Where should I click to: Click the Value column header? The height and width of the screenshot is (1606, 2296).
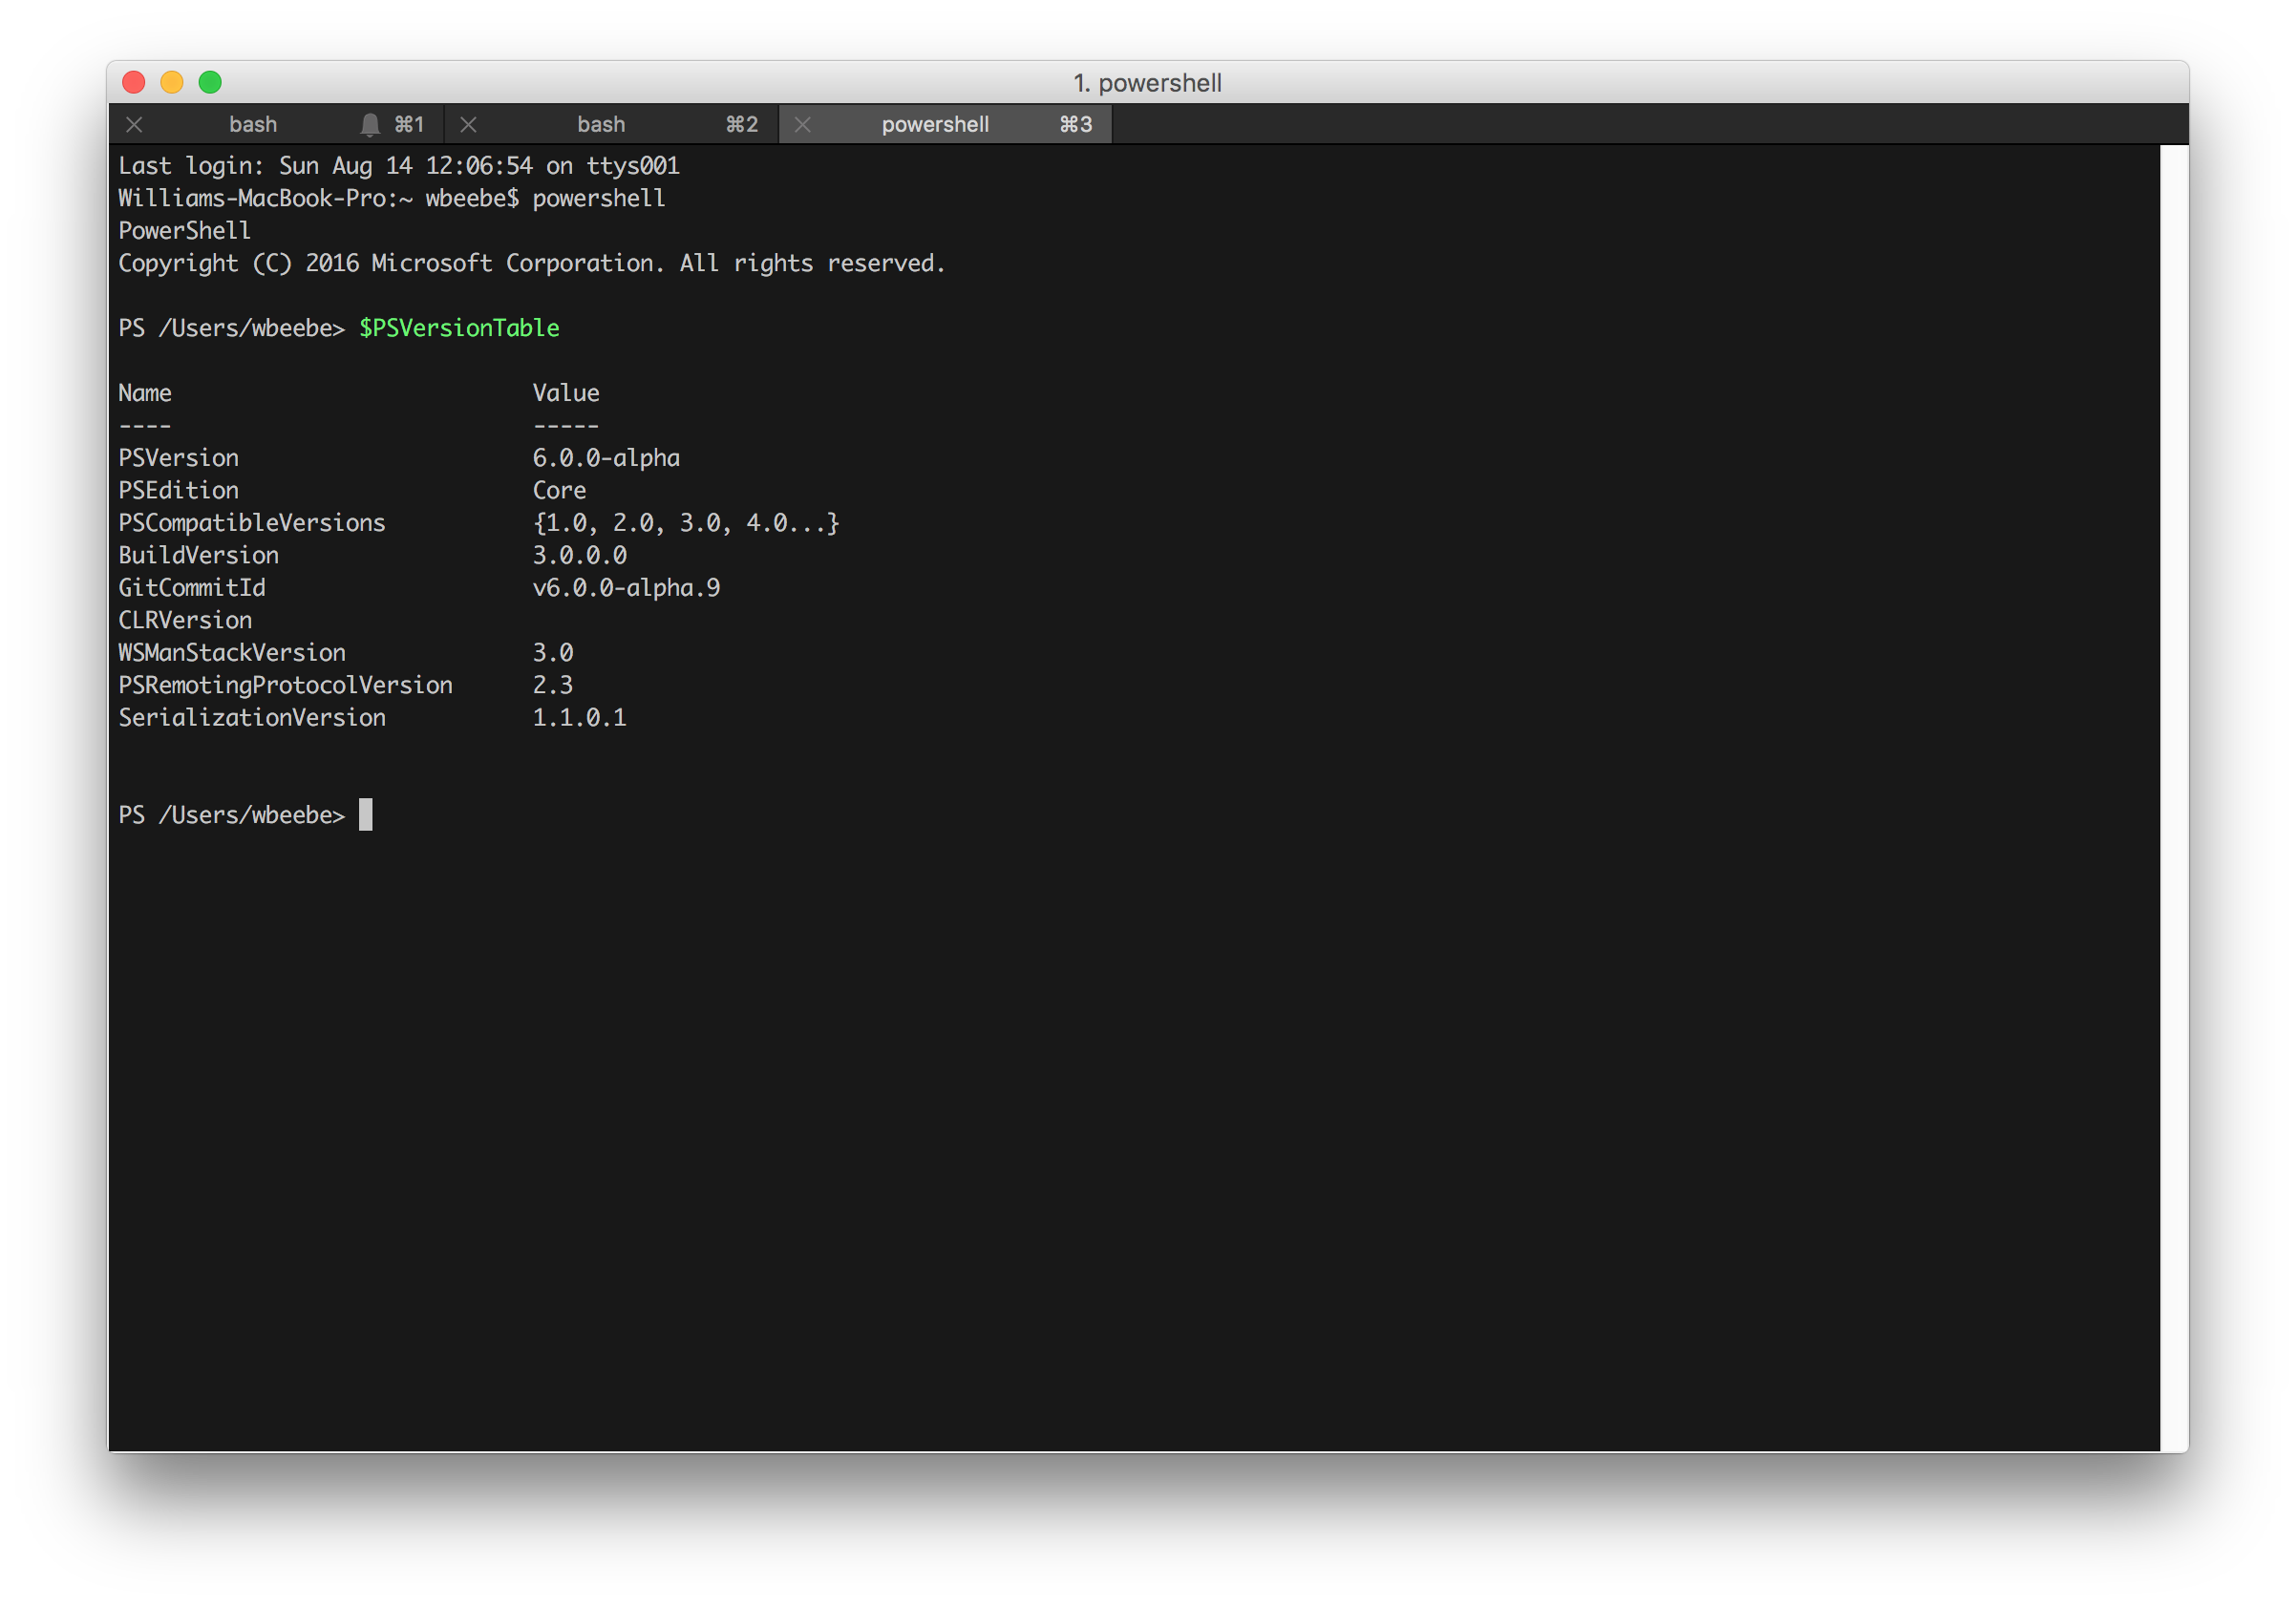(x=566, y=393)
